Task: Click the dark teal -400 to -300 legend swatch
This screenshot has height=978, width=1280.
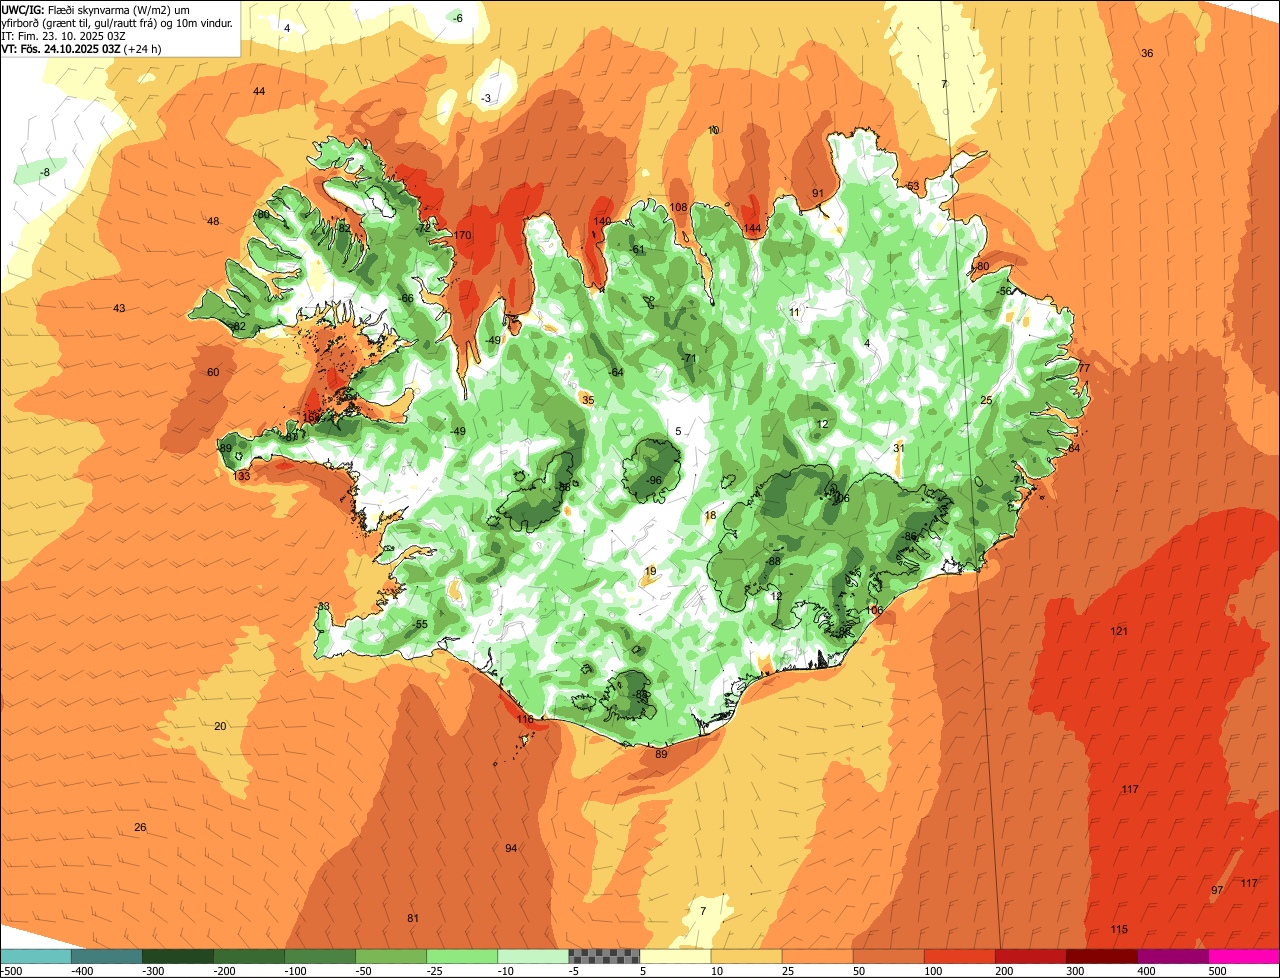Action: tap(107, 956)
